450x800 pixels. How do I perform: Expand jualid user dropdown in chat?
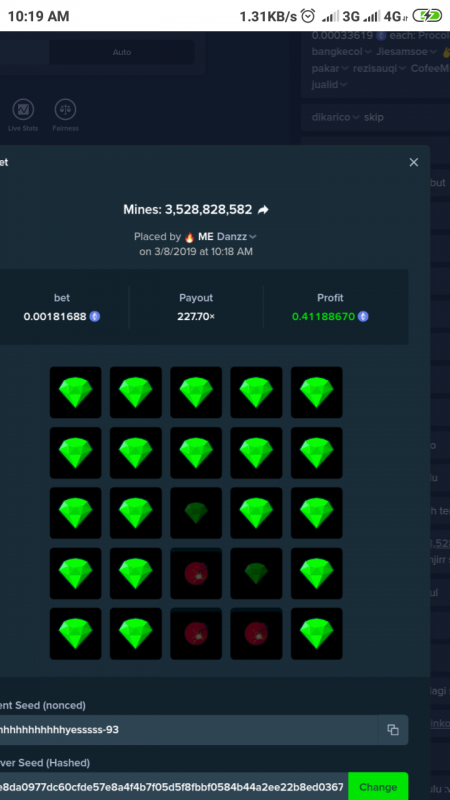pos(343,85)
